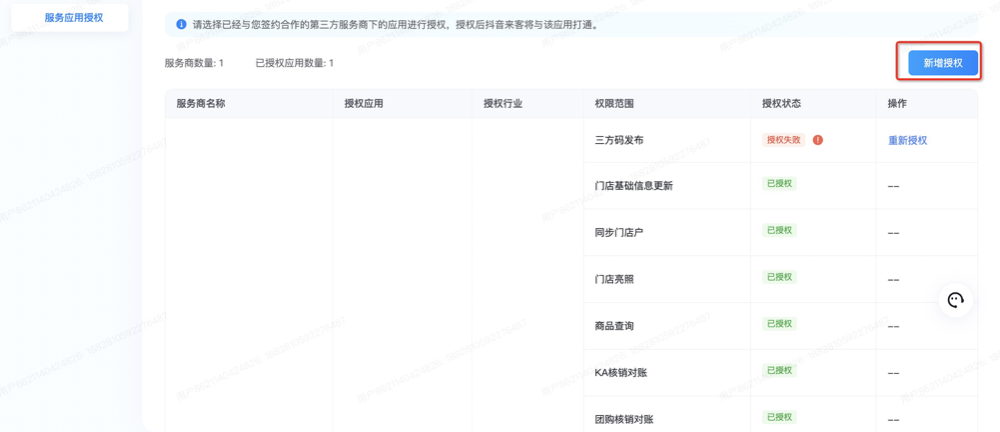Select the 同步门店户 permission cell
The width and height of the screenshot is (1000, 432).
click(x=667, y=233)
